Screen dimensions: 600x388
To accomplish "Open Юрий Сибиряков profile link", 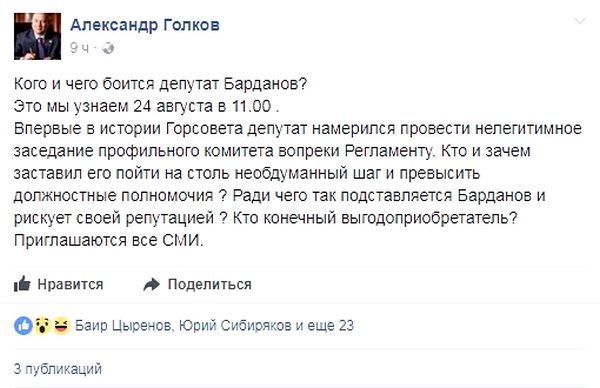I will click(x=235, y=326).
